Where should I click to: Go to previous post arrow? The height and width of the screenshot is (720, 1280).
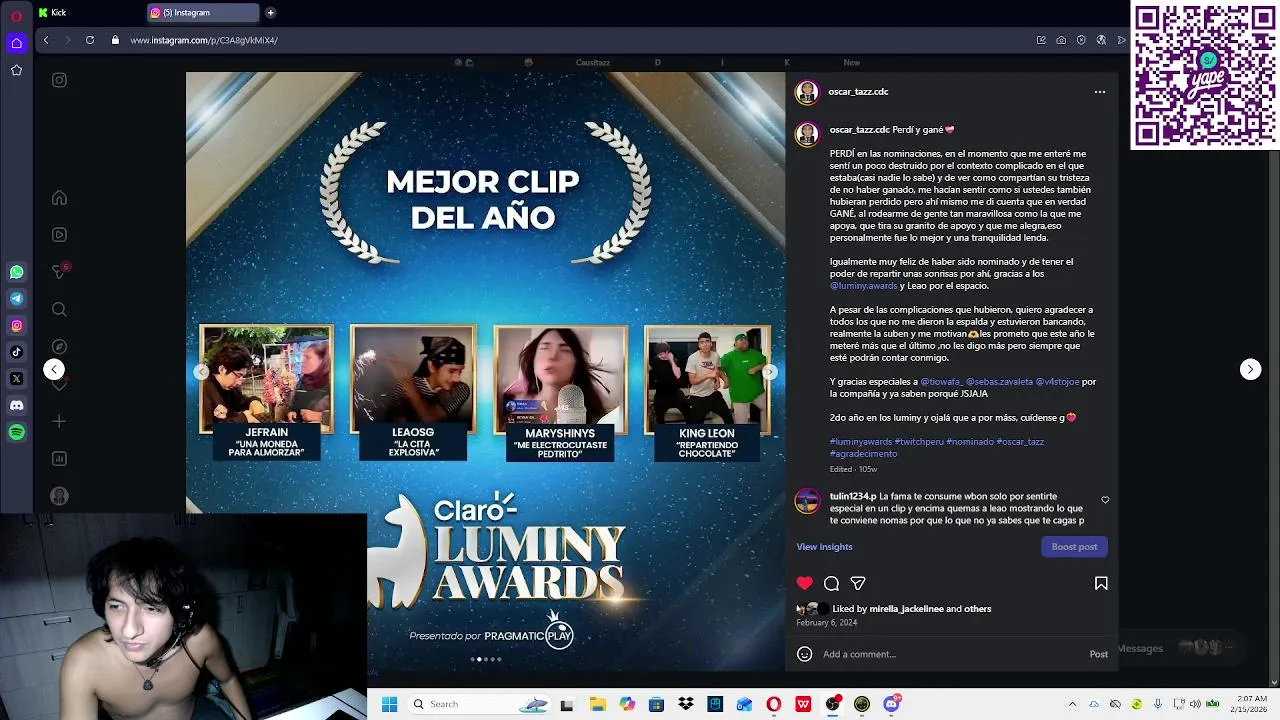[x=54, y=369]
